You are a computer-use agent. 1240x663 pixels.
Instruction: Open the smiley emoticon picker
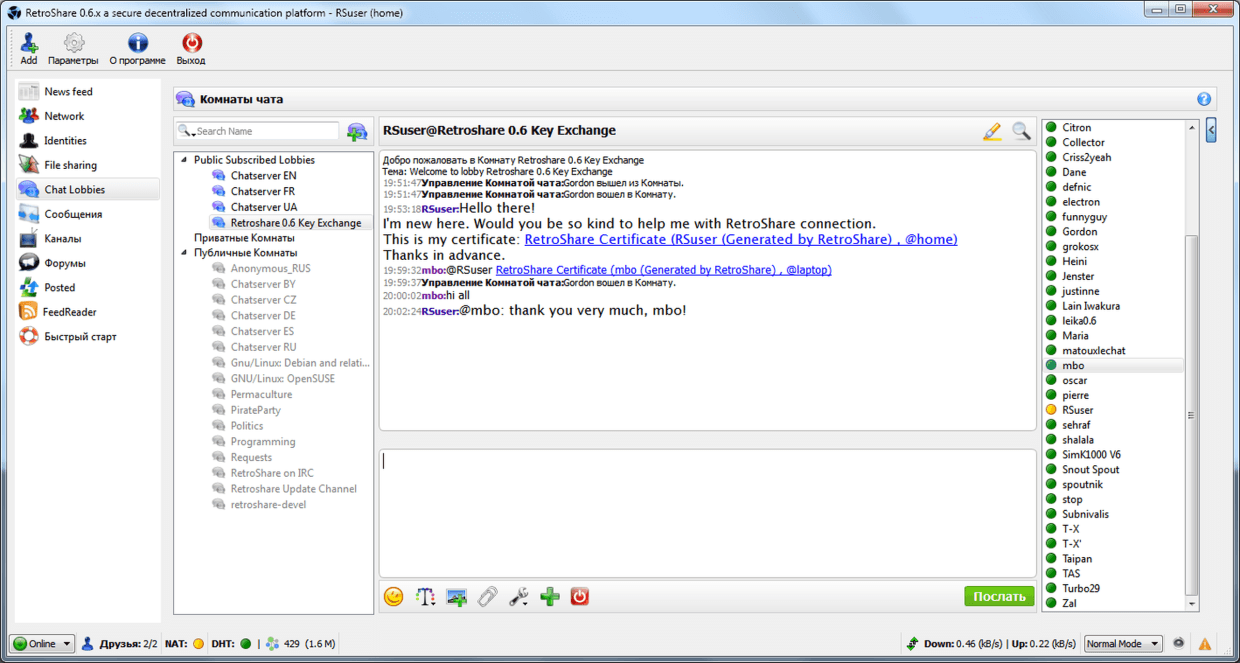click(x=394, y=597)
